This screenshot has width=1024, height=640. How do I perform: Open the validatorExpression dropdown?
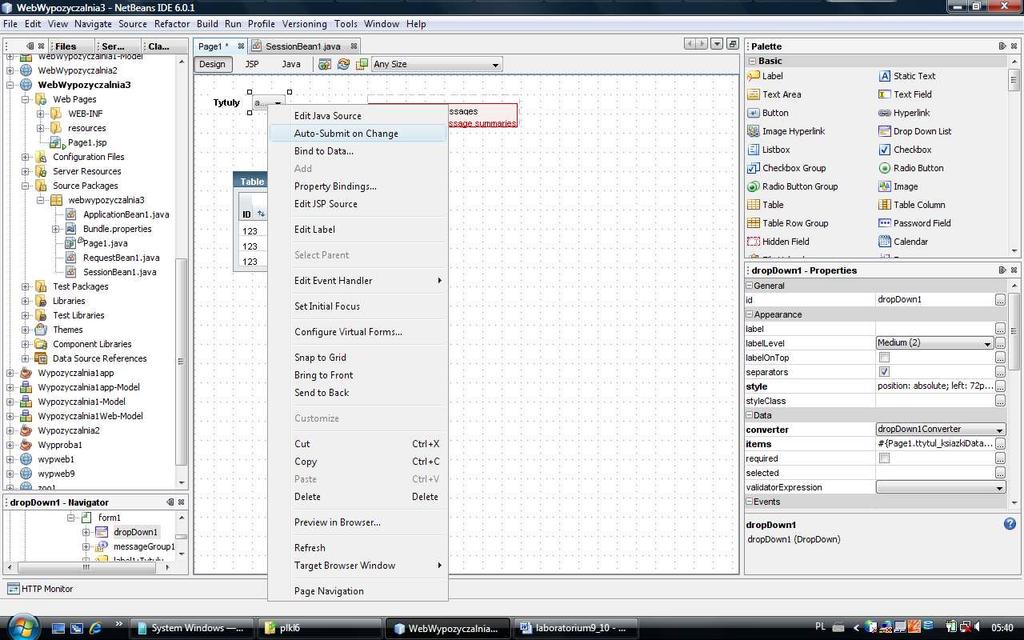click(940, 487)
